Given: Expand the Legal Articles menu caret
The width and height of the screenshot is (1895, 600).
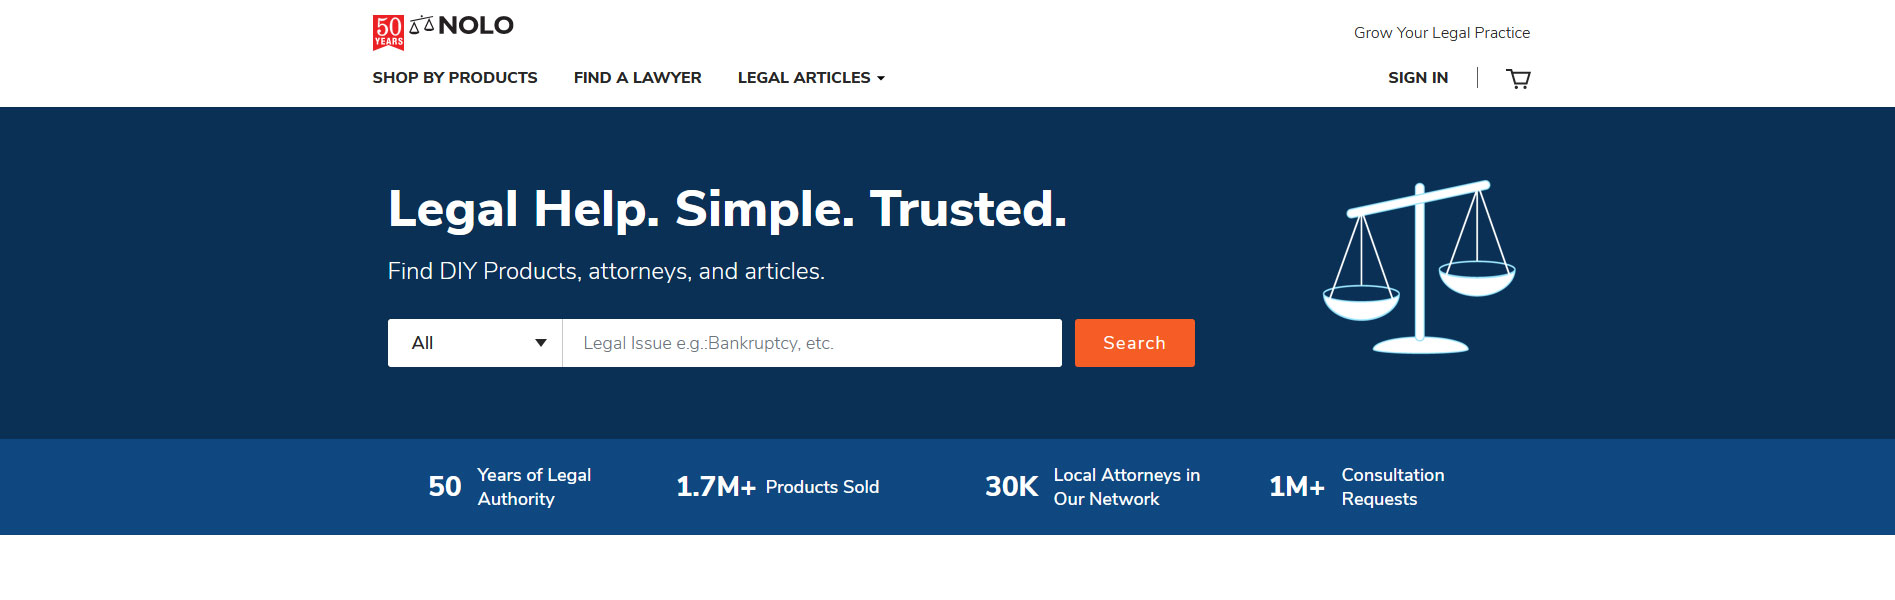Looking at the screenshot, I should [x=881, y=78].
